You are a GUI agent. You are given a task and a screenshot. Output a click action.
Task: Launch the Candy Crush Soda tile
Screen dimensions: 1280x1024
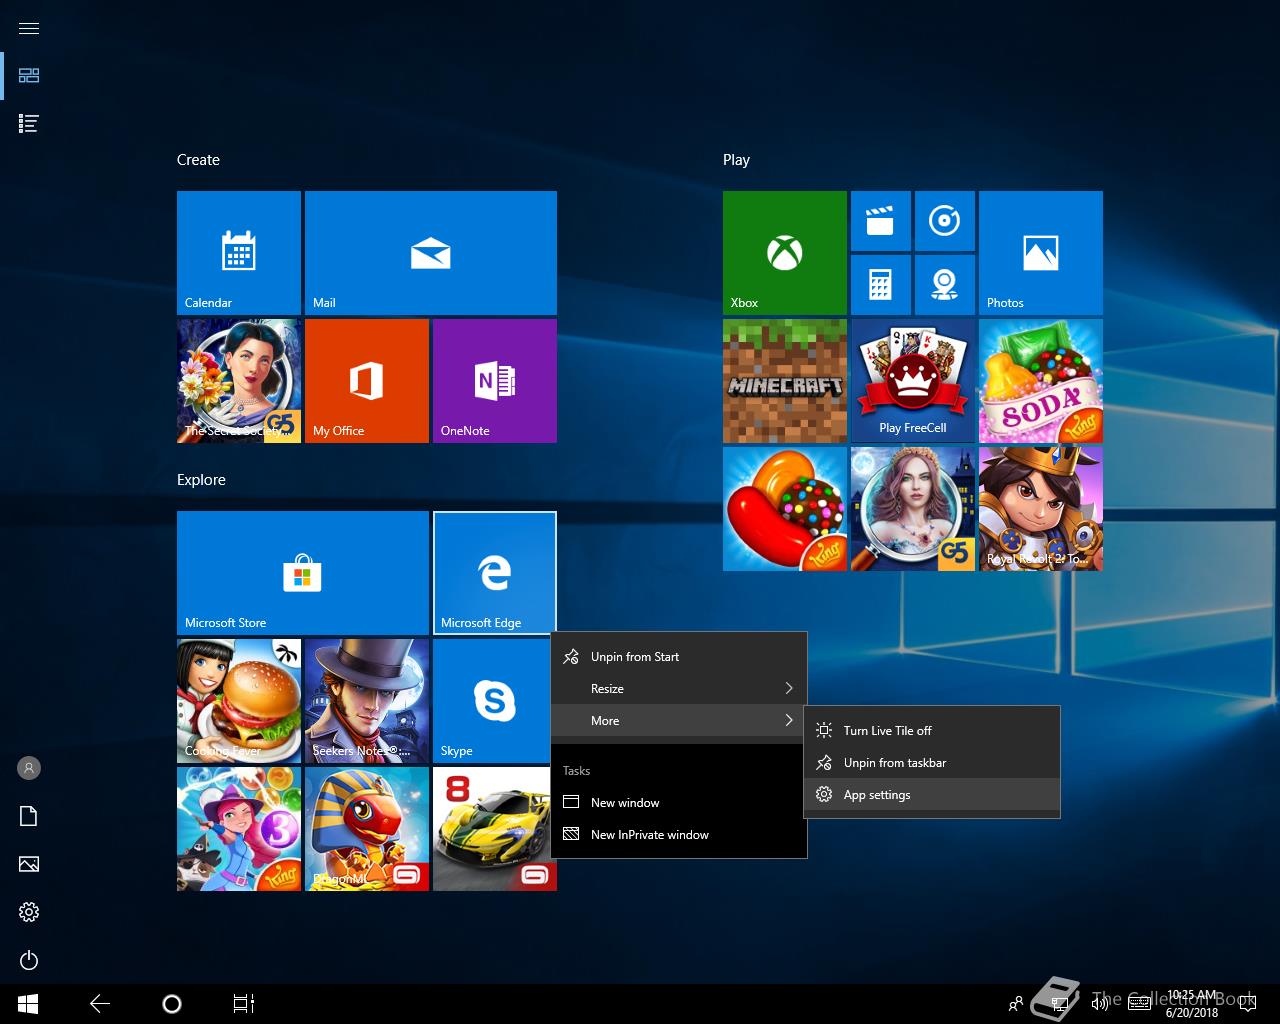coord(1041,381)
